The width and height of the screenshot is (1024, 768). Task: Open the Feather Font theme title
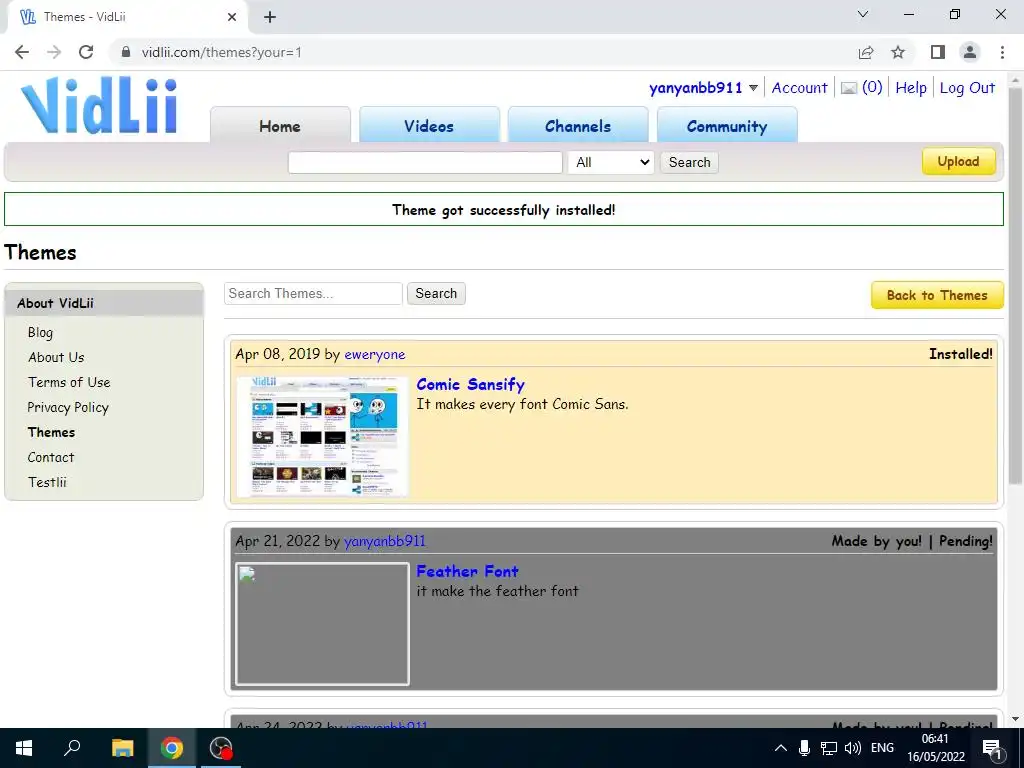pos(468,571)
